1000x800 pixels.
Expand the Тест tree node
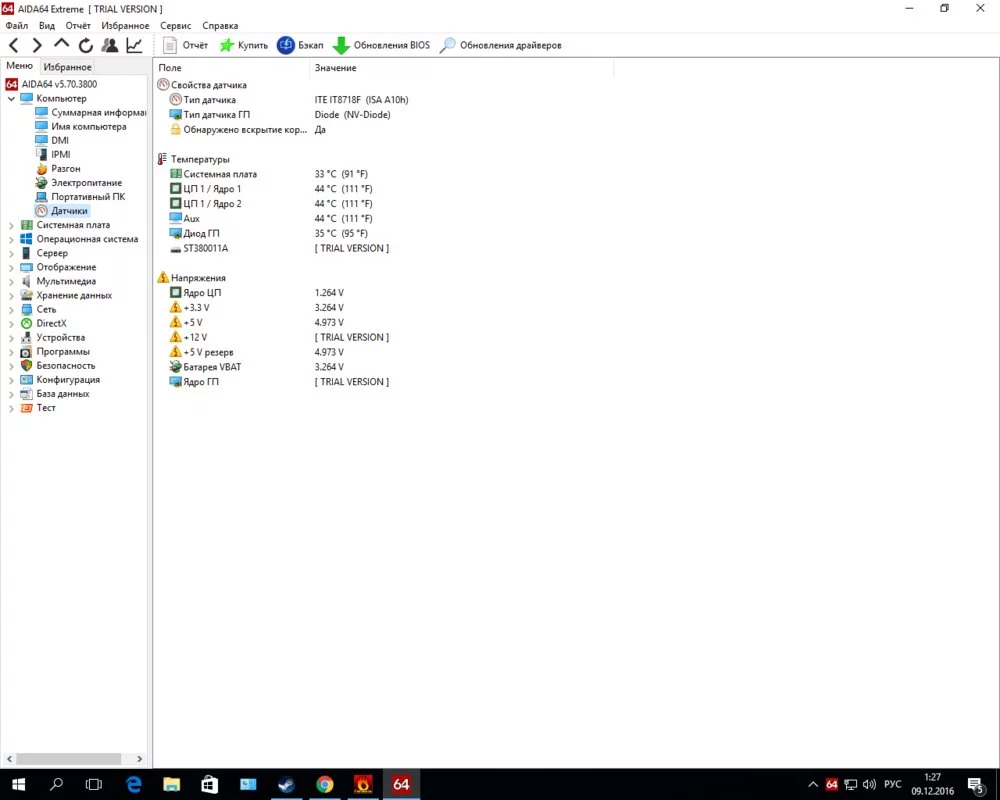11,408
